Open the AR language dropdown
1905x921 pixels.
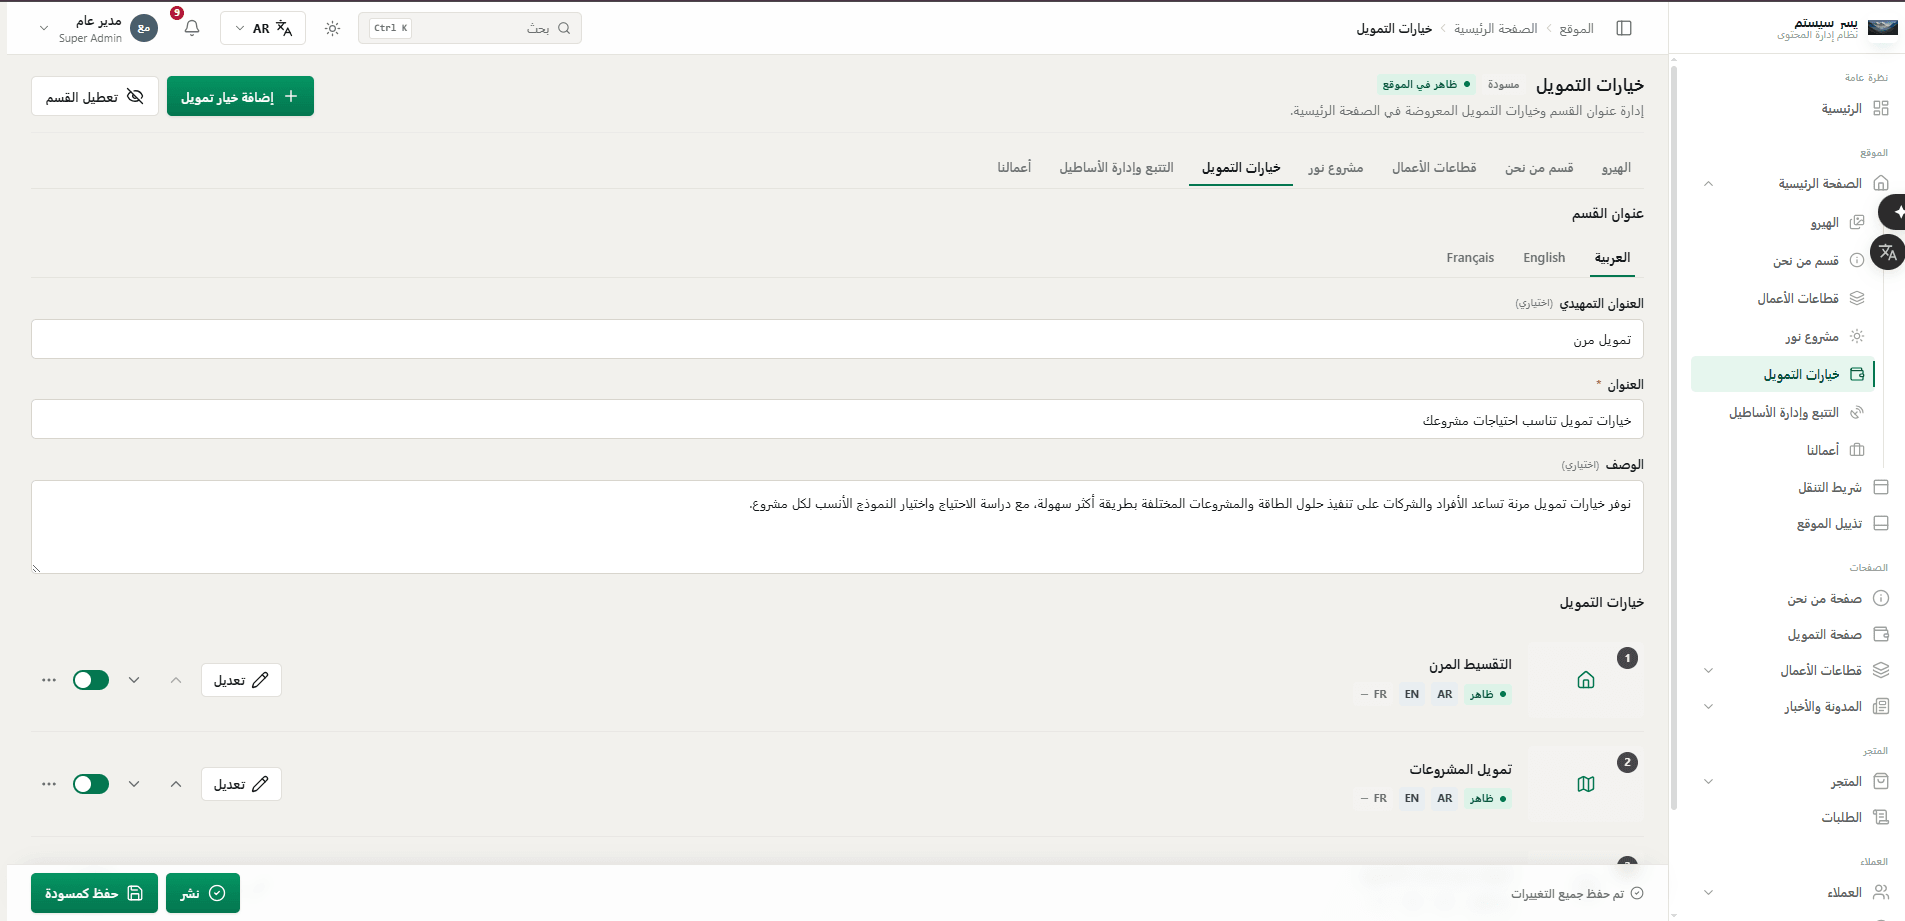263,28
